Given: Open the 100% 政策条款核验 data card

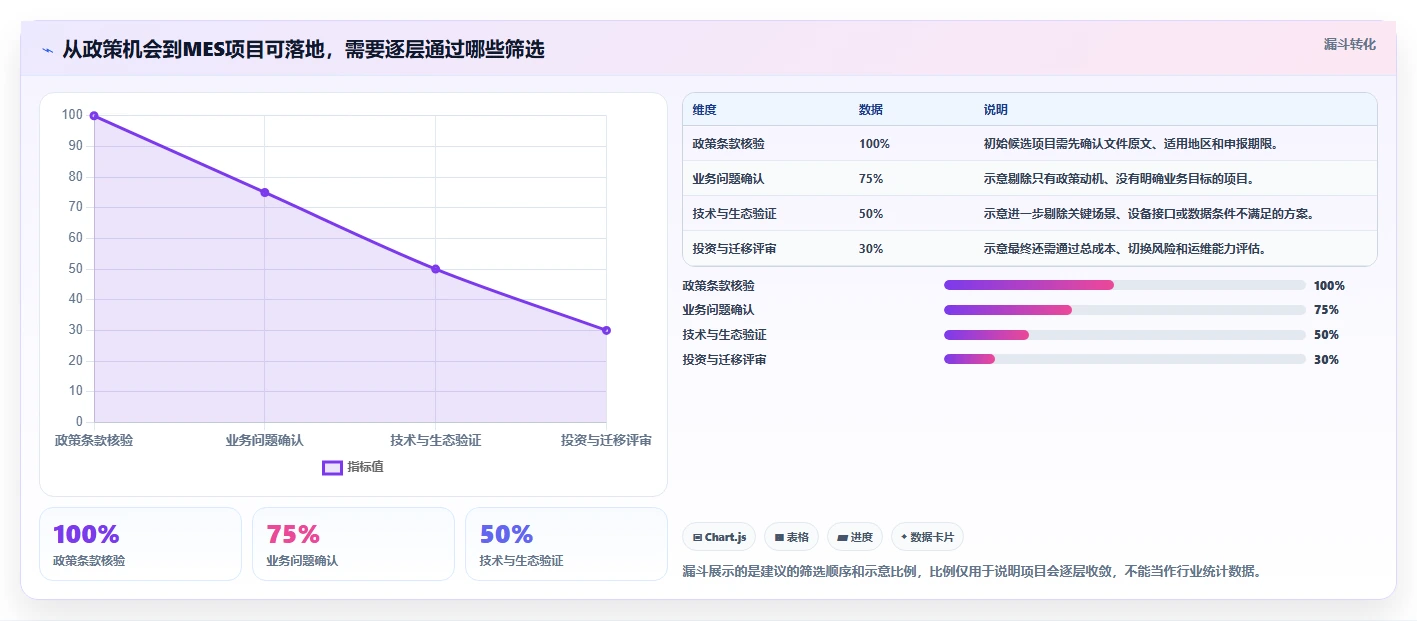Looking at the screenshot, I should click(140, 544).
